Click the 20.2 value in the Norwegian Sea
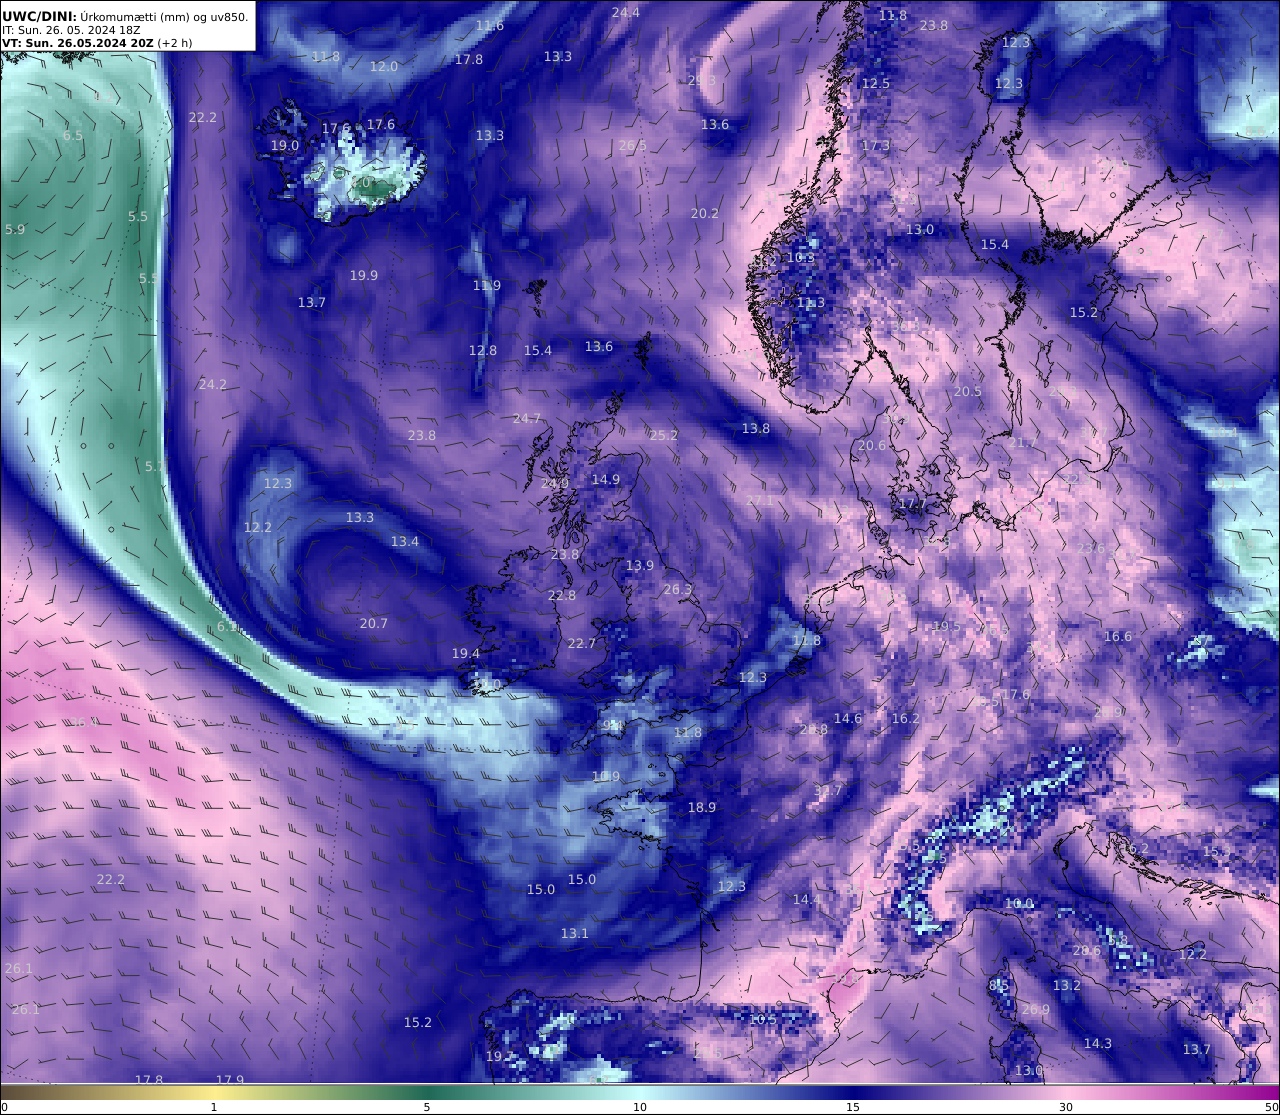This screenshot has width=1280, height=1115. (x=704, y=213)
